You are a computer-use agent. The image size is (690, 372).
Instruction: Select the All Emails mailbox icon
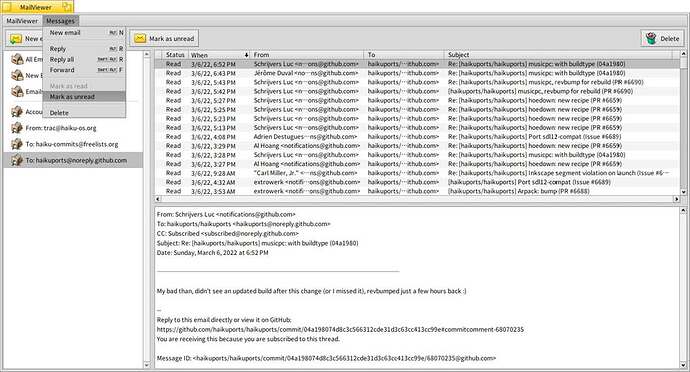tap(17, 59)
